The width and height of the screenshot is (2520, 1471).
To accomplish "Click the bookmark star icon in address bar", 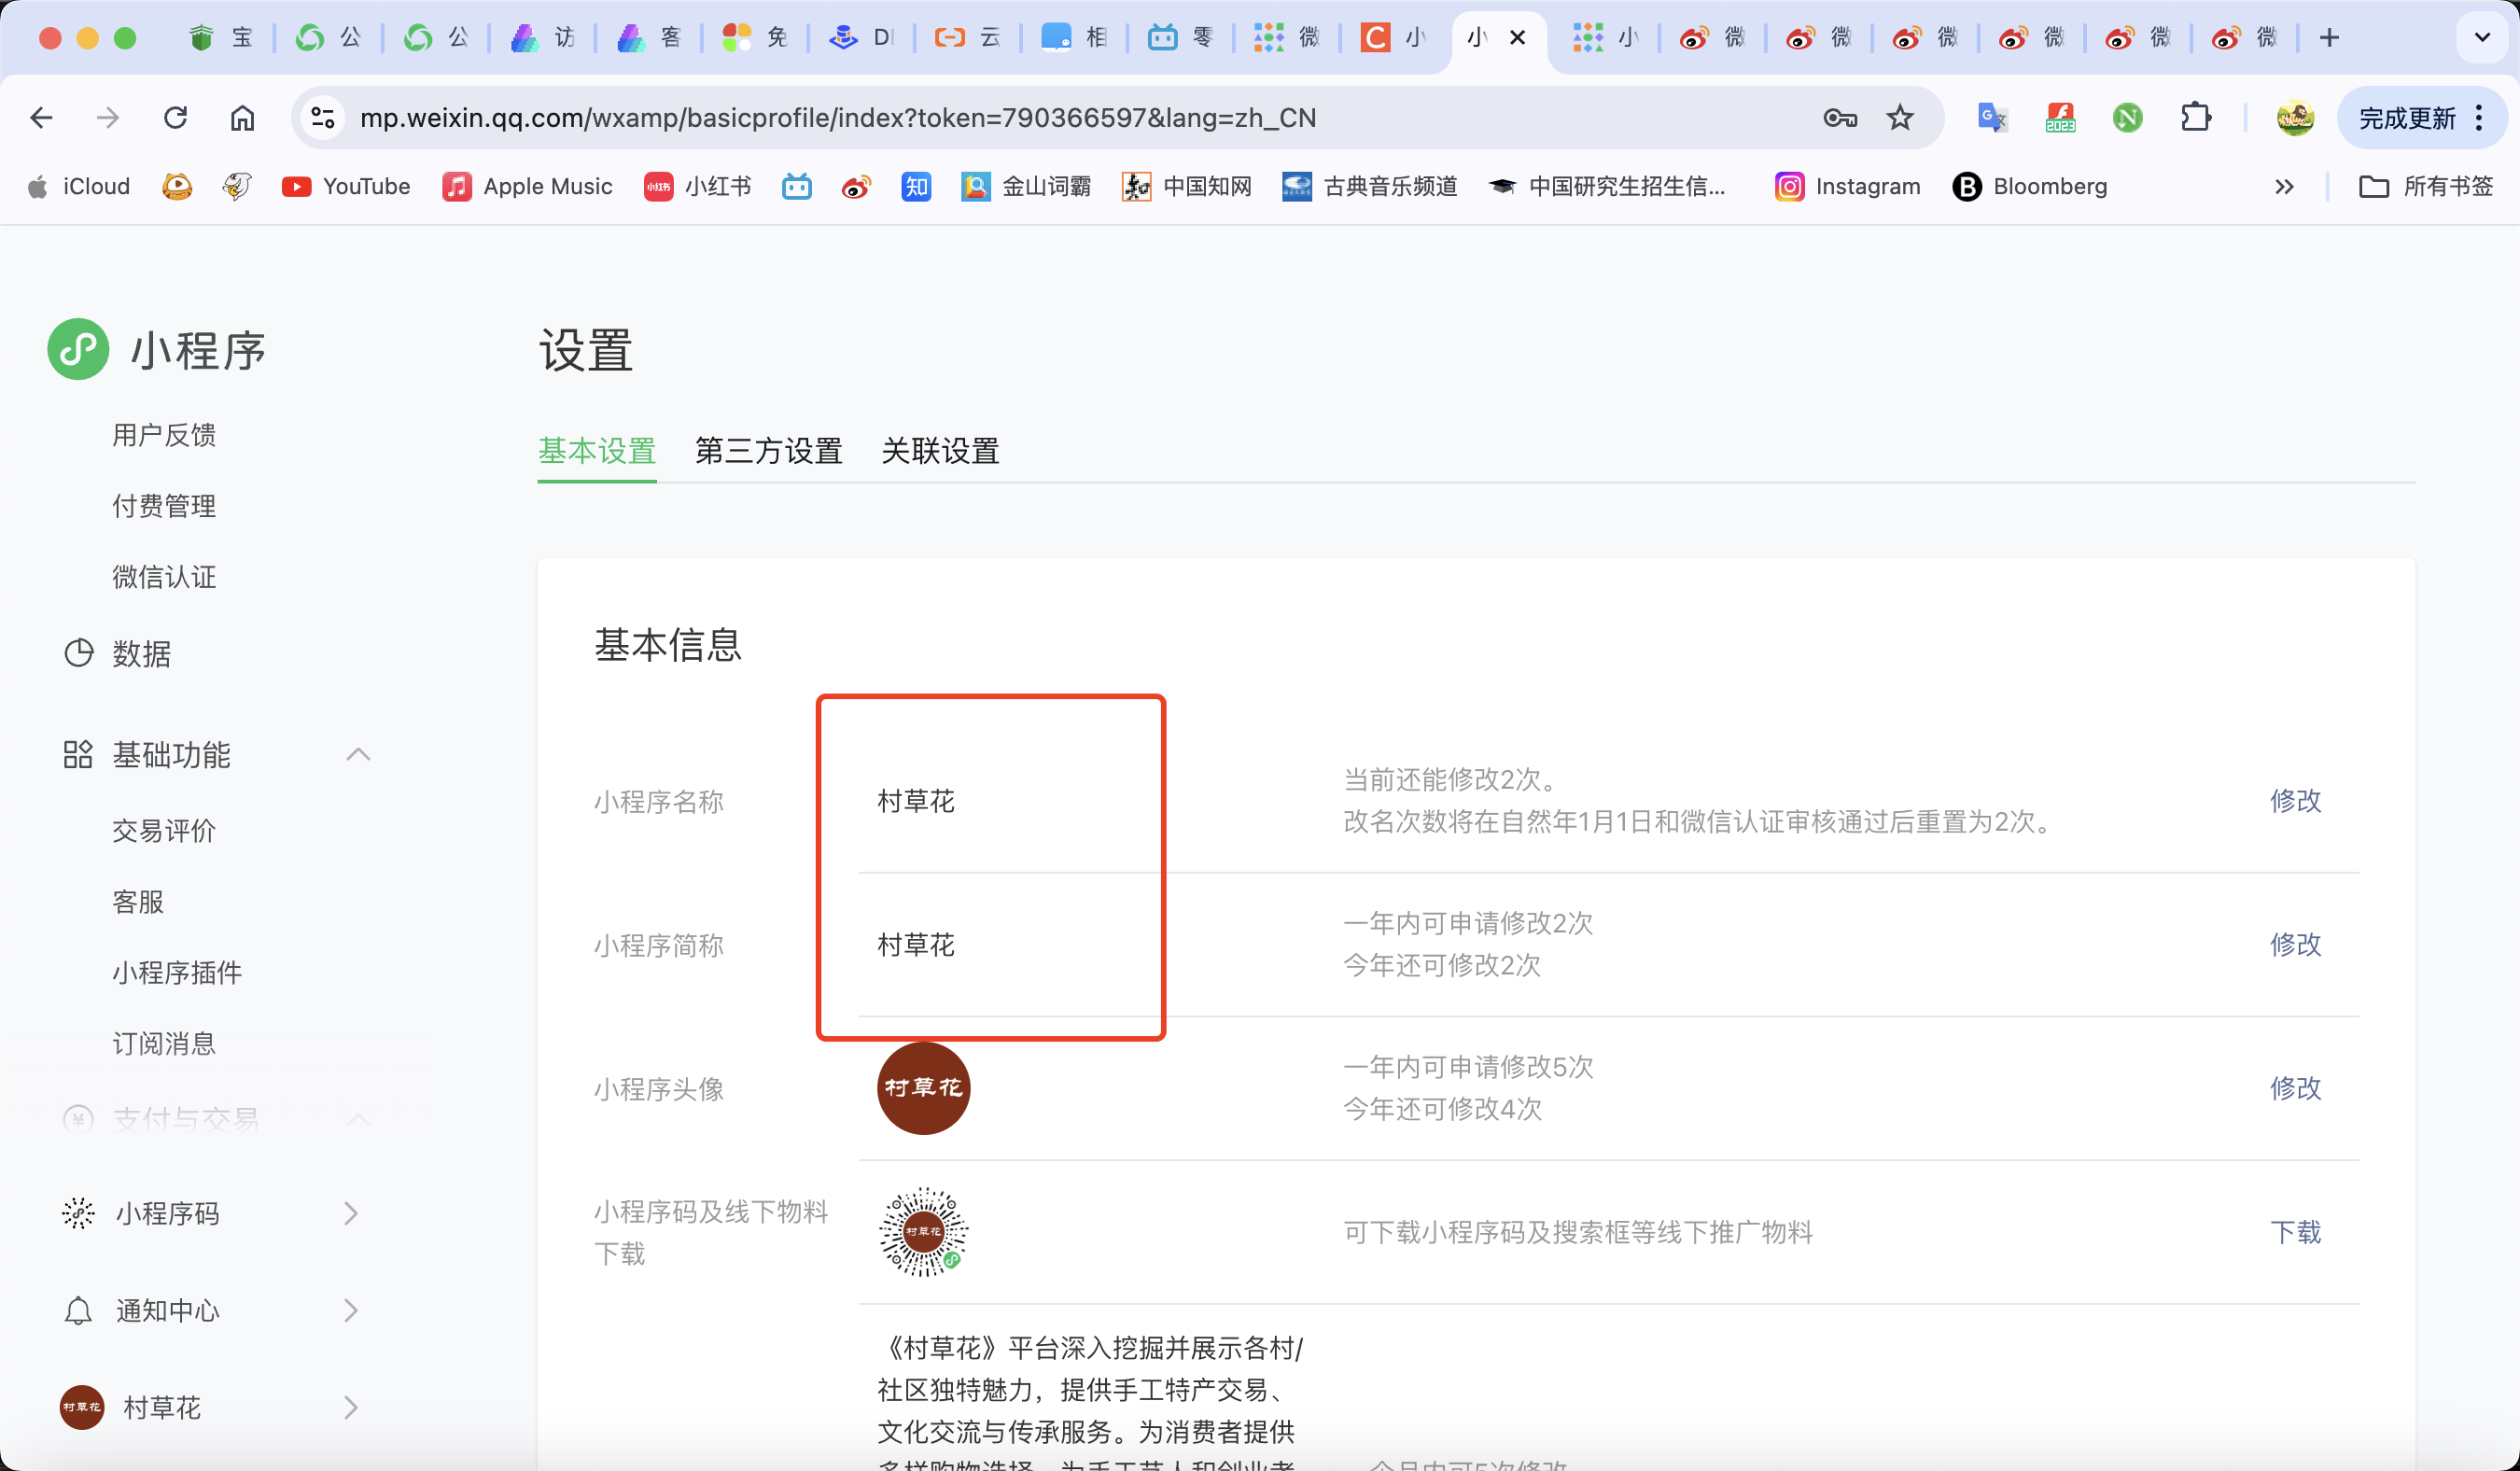I will [1899, 118].
